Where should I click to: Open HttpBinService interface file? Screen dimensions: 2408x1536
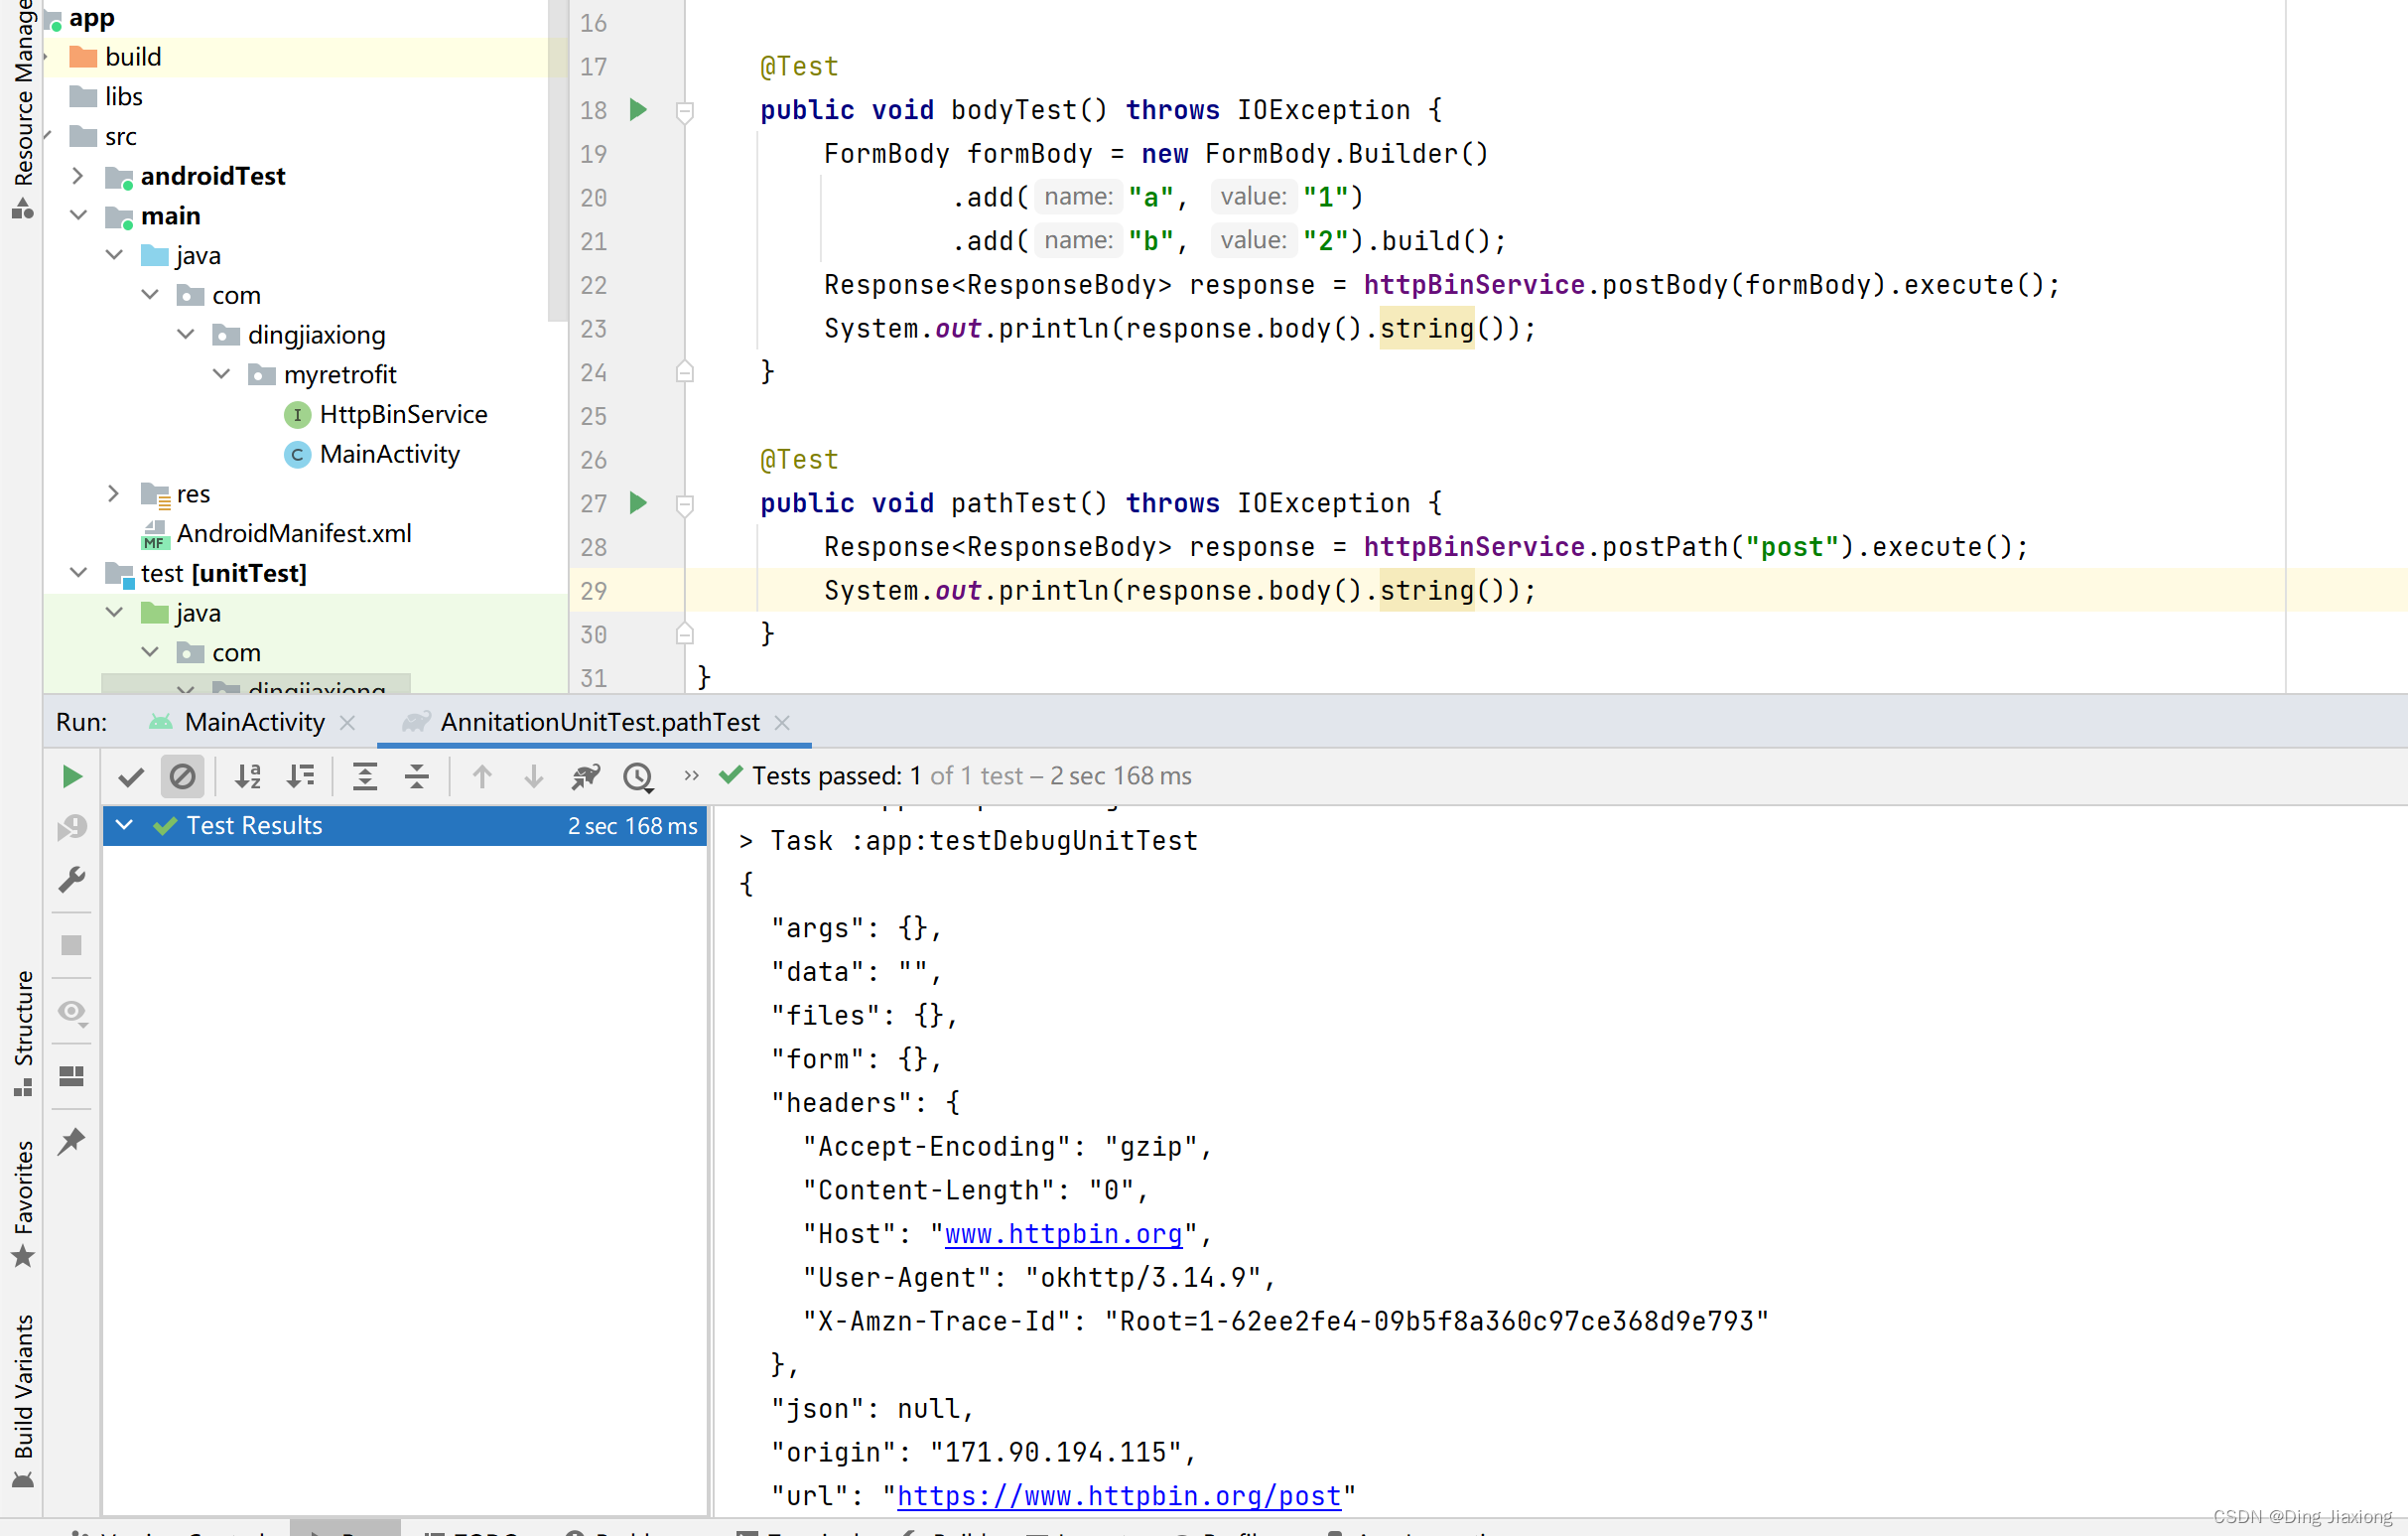click(402, 414)
